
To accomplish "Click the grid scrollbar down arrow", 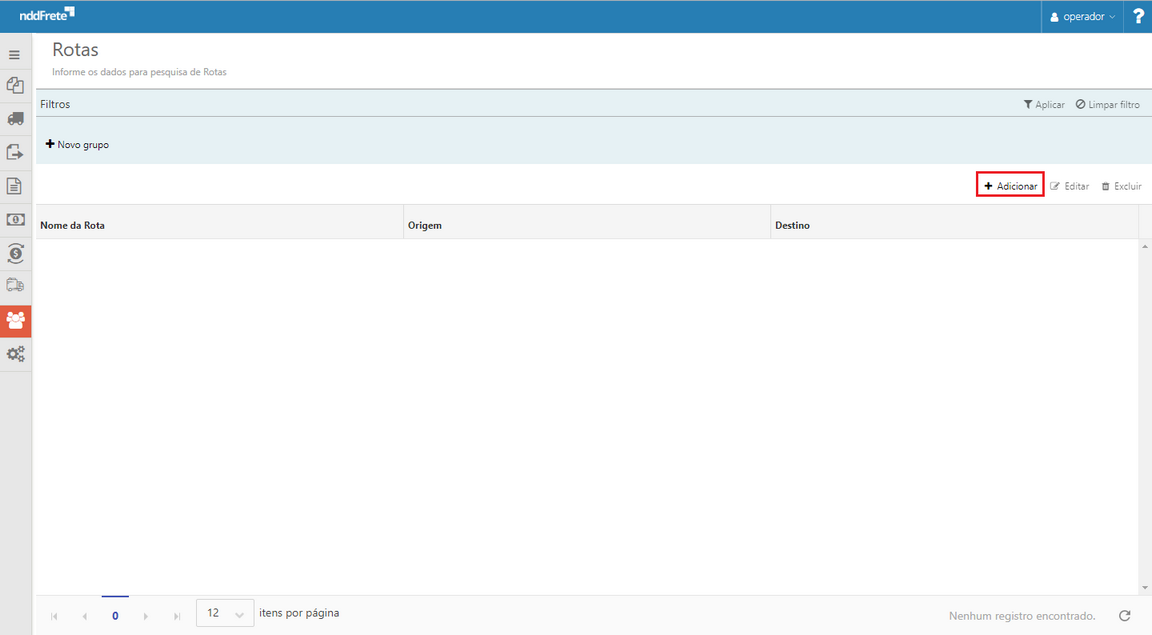I will click(x=1145, y=588).
